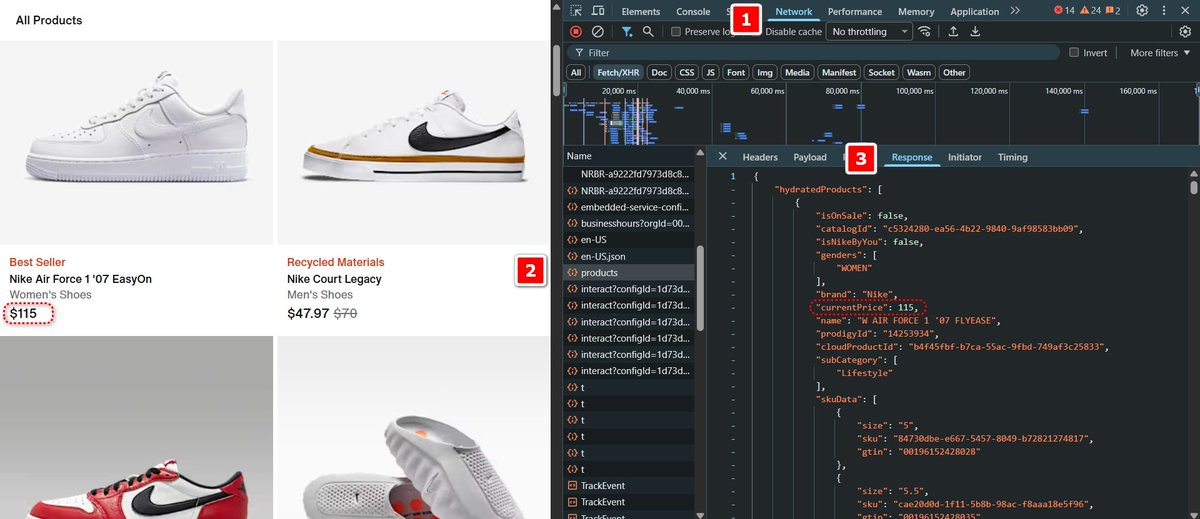Select the en-US.json request row
The height and width of the screenshot is (519, 1200).
pyautogui.click(x=630, y=256)
